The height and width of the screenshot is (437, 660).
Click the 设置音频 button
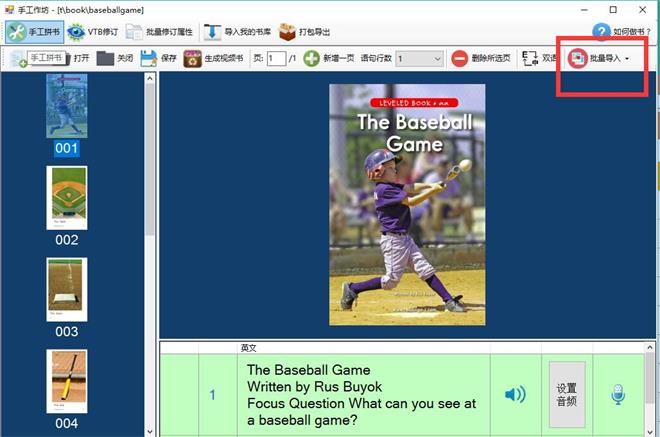tap(567, 394)
